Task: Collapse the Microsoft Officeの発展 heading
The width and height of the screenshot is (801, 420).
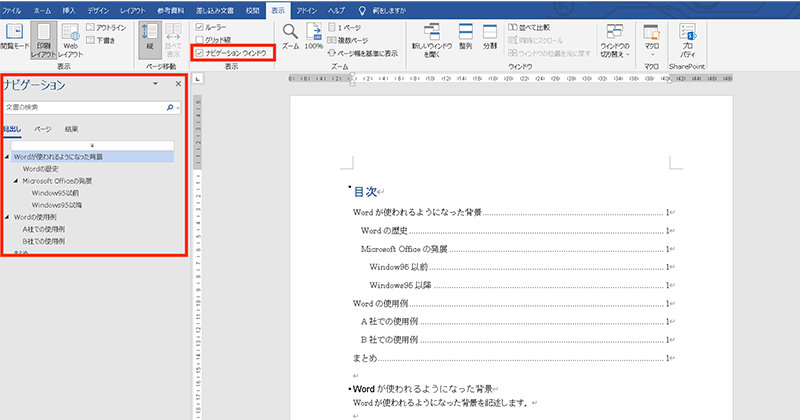Action: tap(17, 181)
